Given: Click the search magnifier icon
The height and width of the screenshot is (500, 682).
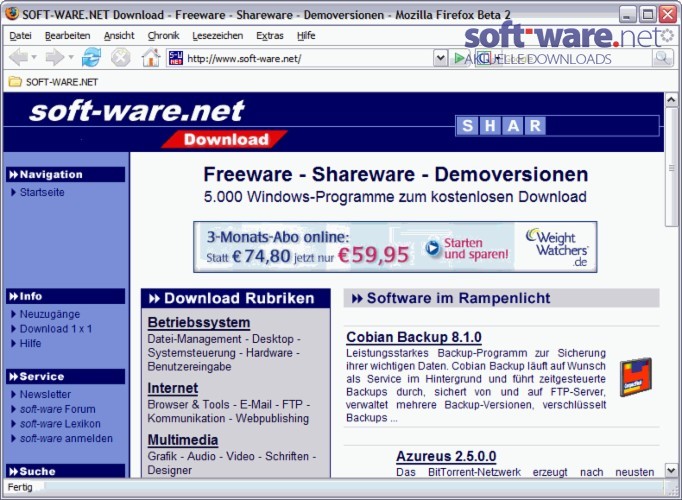Looking at the screenshot, I should (x=662, y=58).
